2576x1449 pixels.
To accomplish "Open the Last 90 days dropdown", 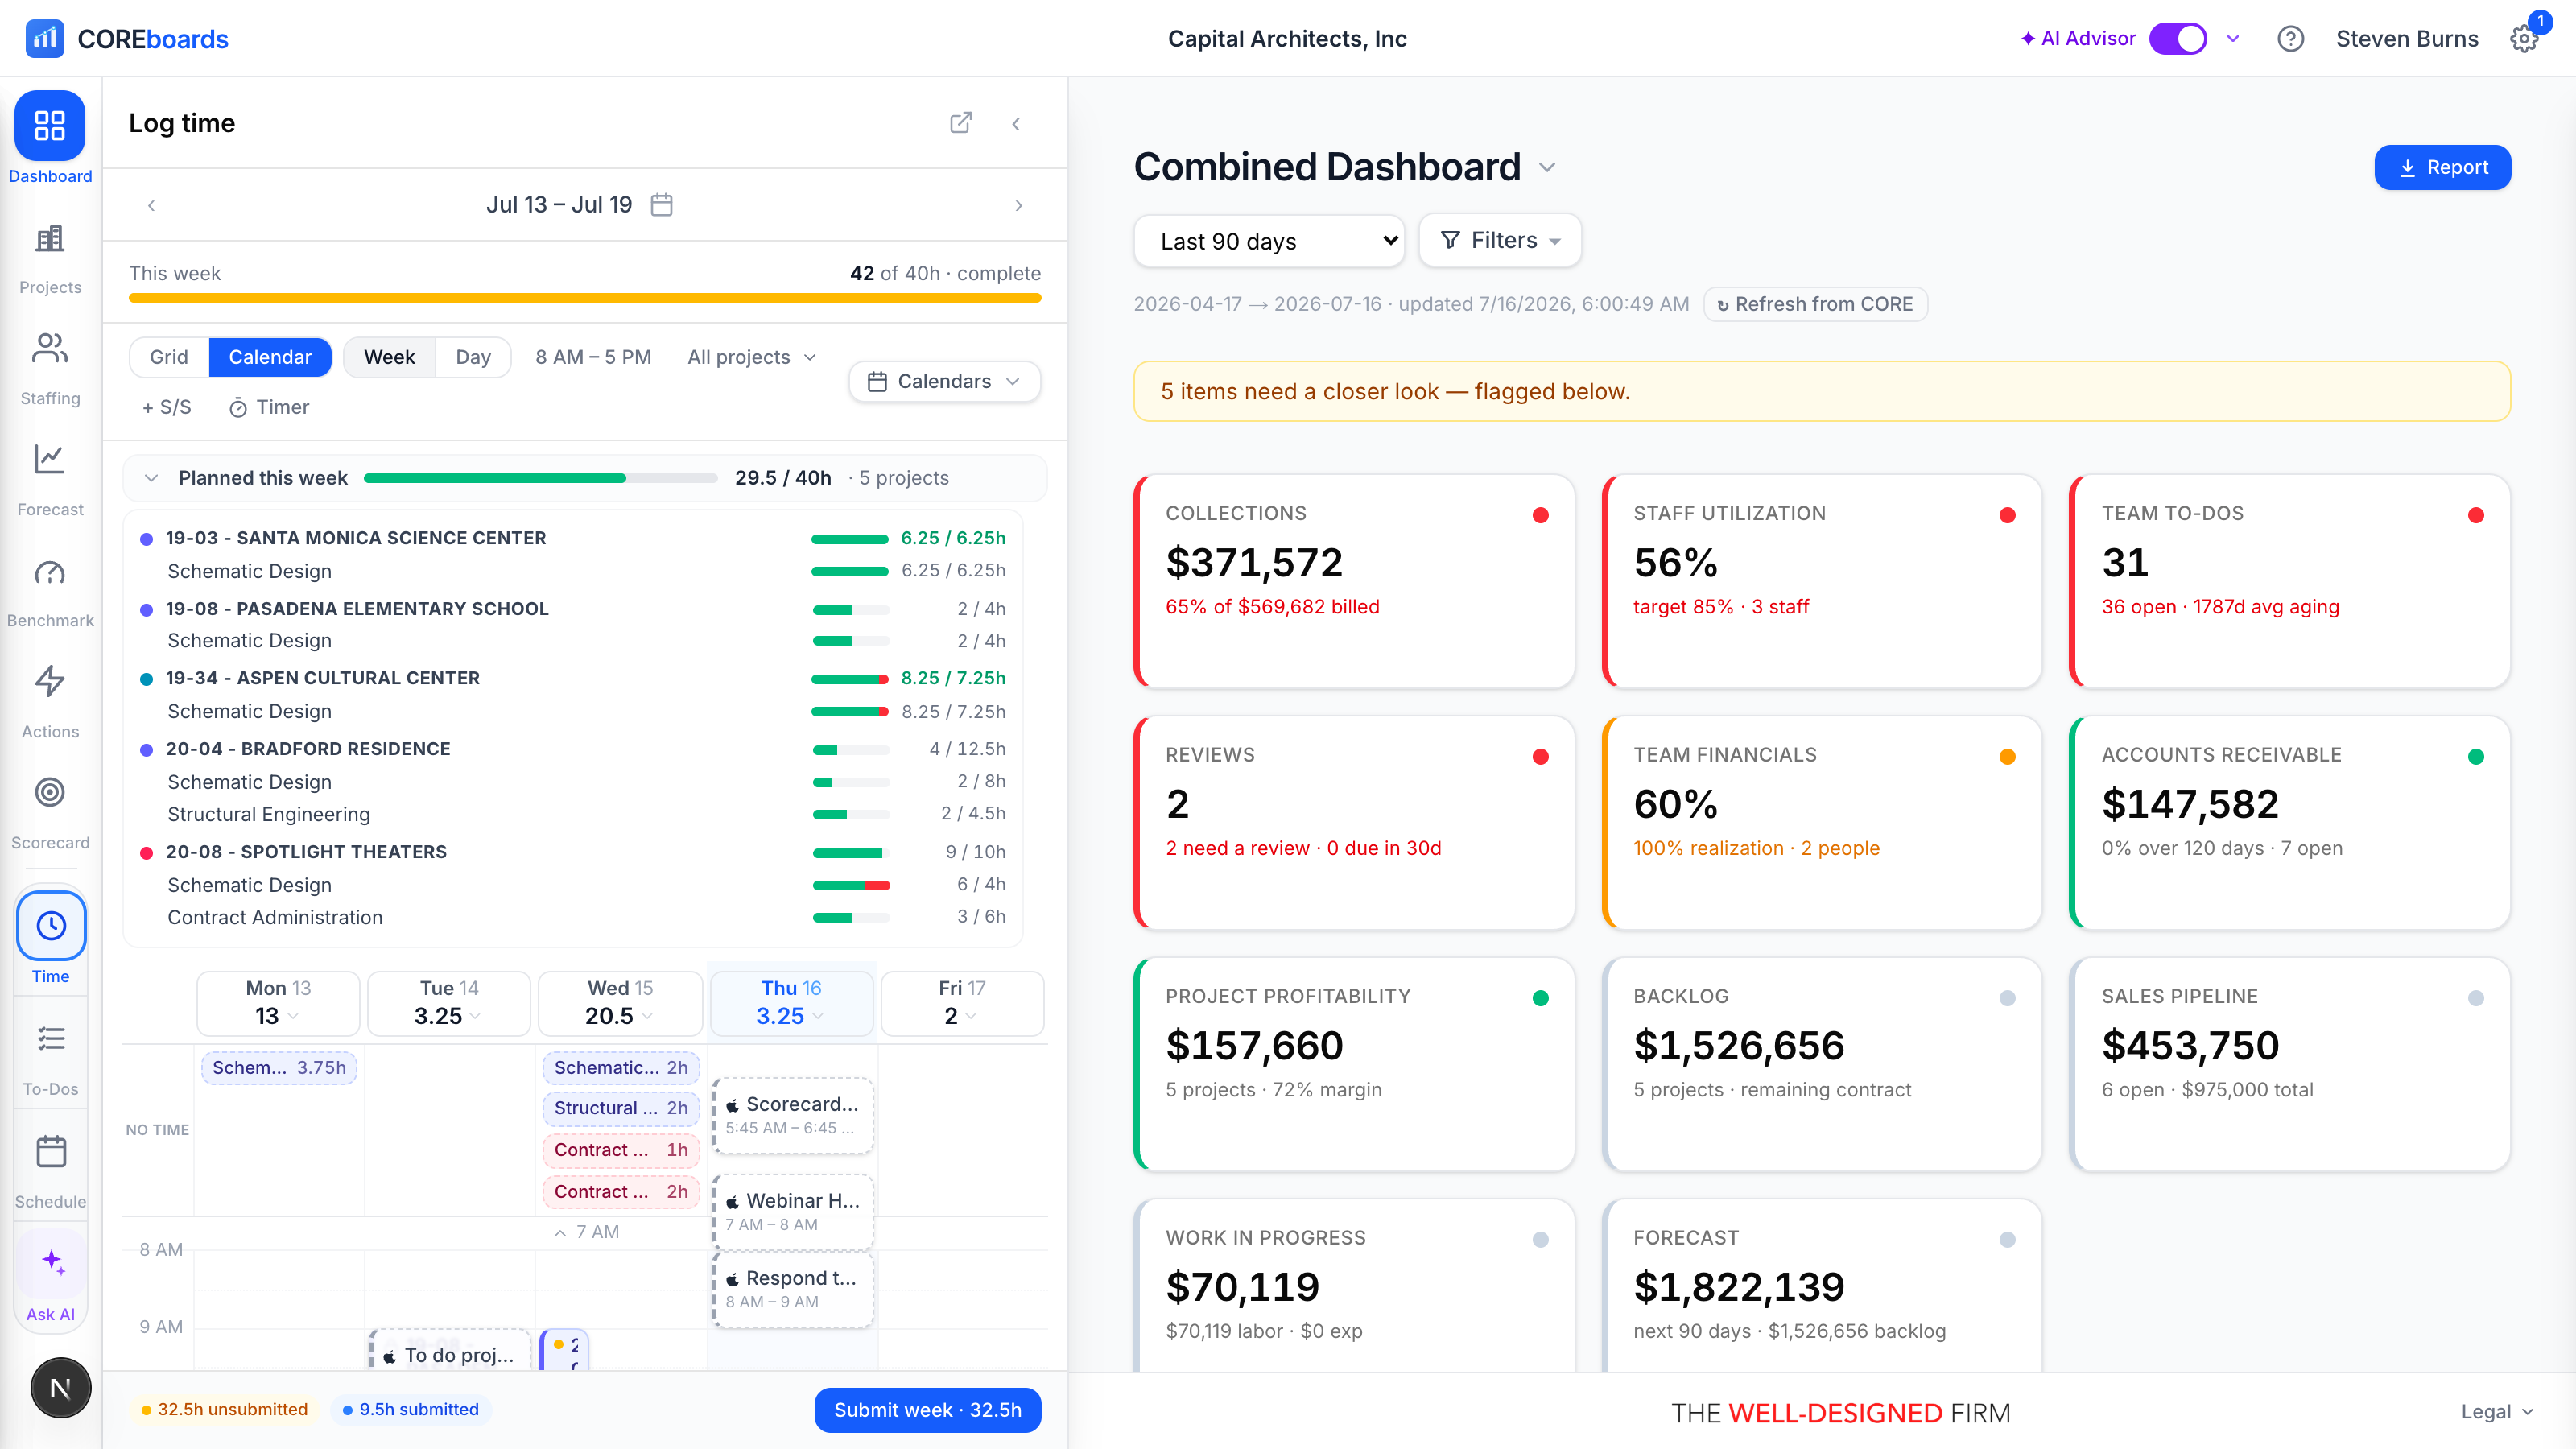I will [x=1269, y=241].
